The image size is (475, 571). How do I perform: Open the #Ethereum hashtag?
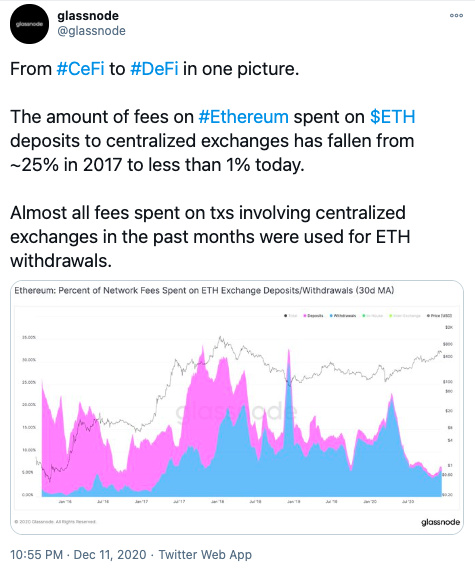[x=244, y=117]
